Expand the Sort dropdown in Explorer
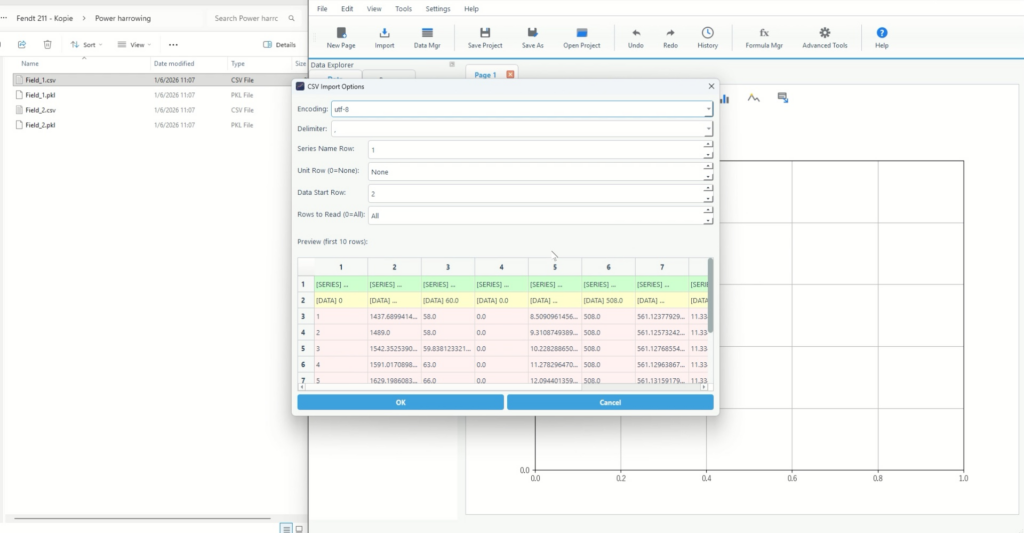Screen dimensions: 1024x533 (83, 45)
